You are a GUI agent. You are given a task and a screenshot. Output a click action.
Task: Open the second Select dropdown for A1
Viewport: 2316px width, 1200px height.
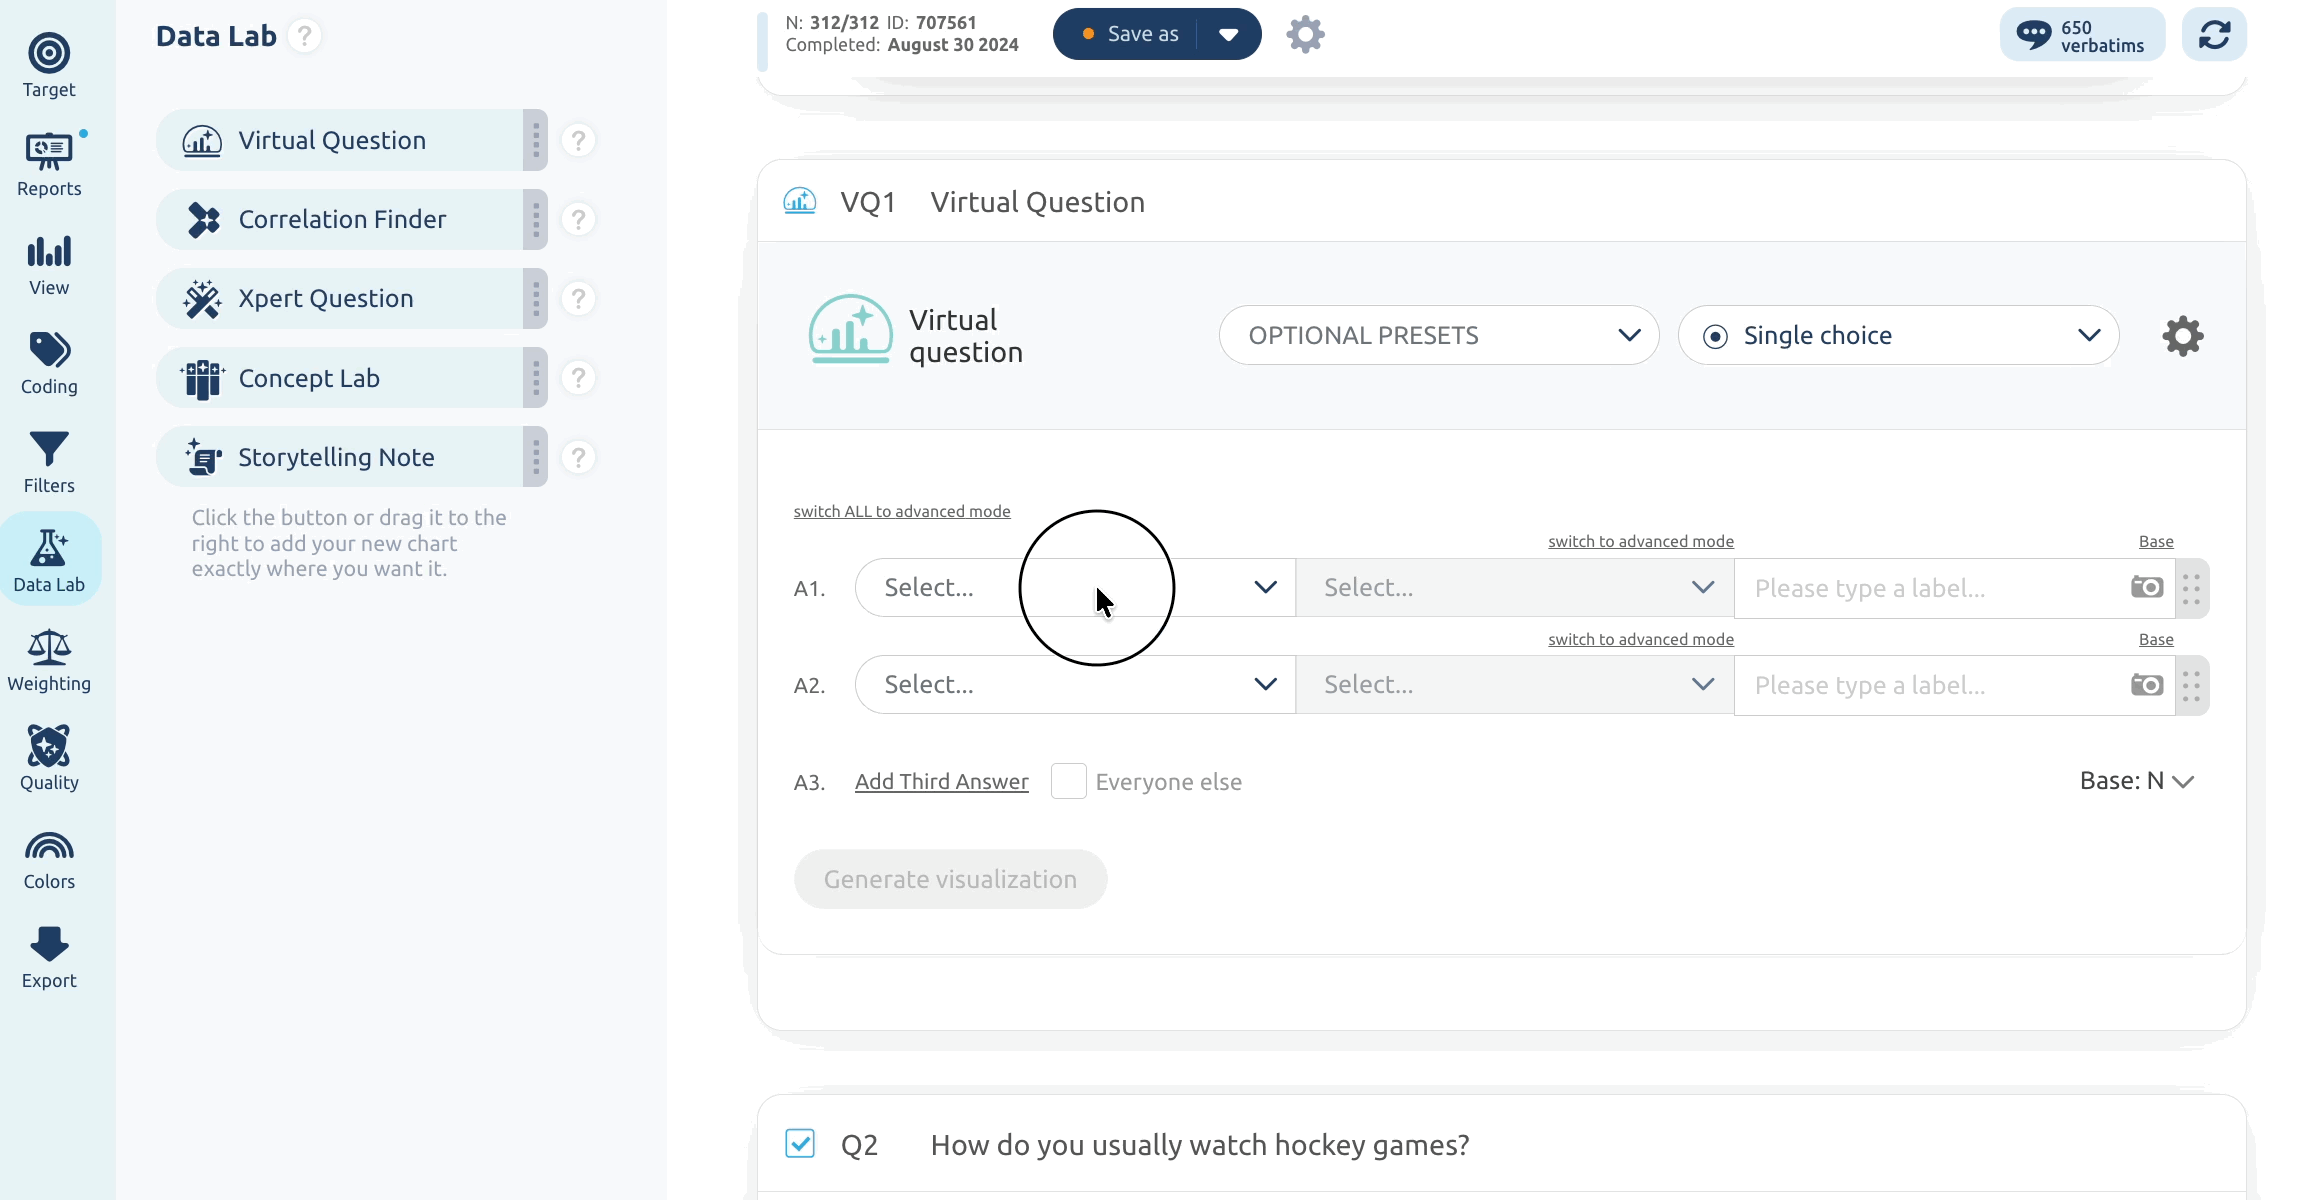(x=1515, y=587)
